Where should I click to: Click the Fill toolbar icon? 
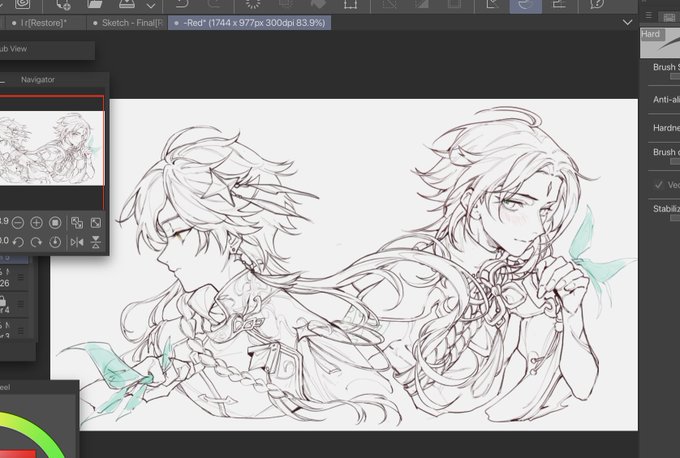pyautogui.click(x=318, y=4)
